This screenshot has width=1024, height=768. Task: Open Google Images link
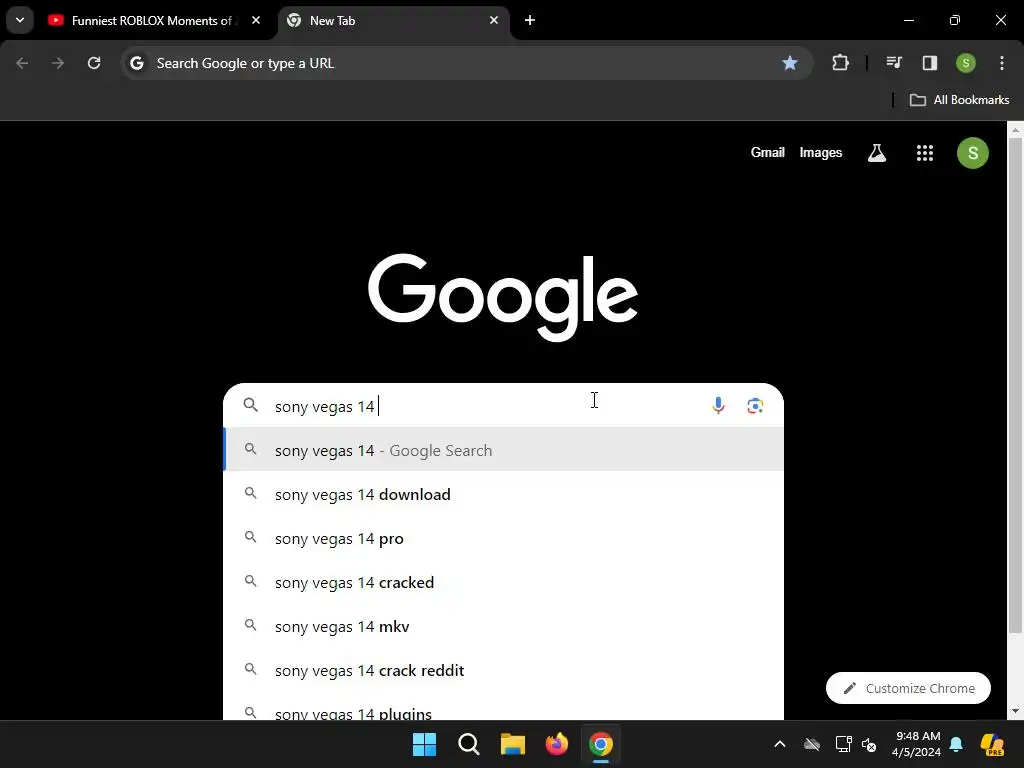[x=820, y=152]
